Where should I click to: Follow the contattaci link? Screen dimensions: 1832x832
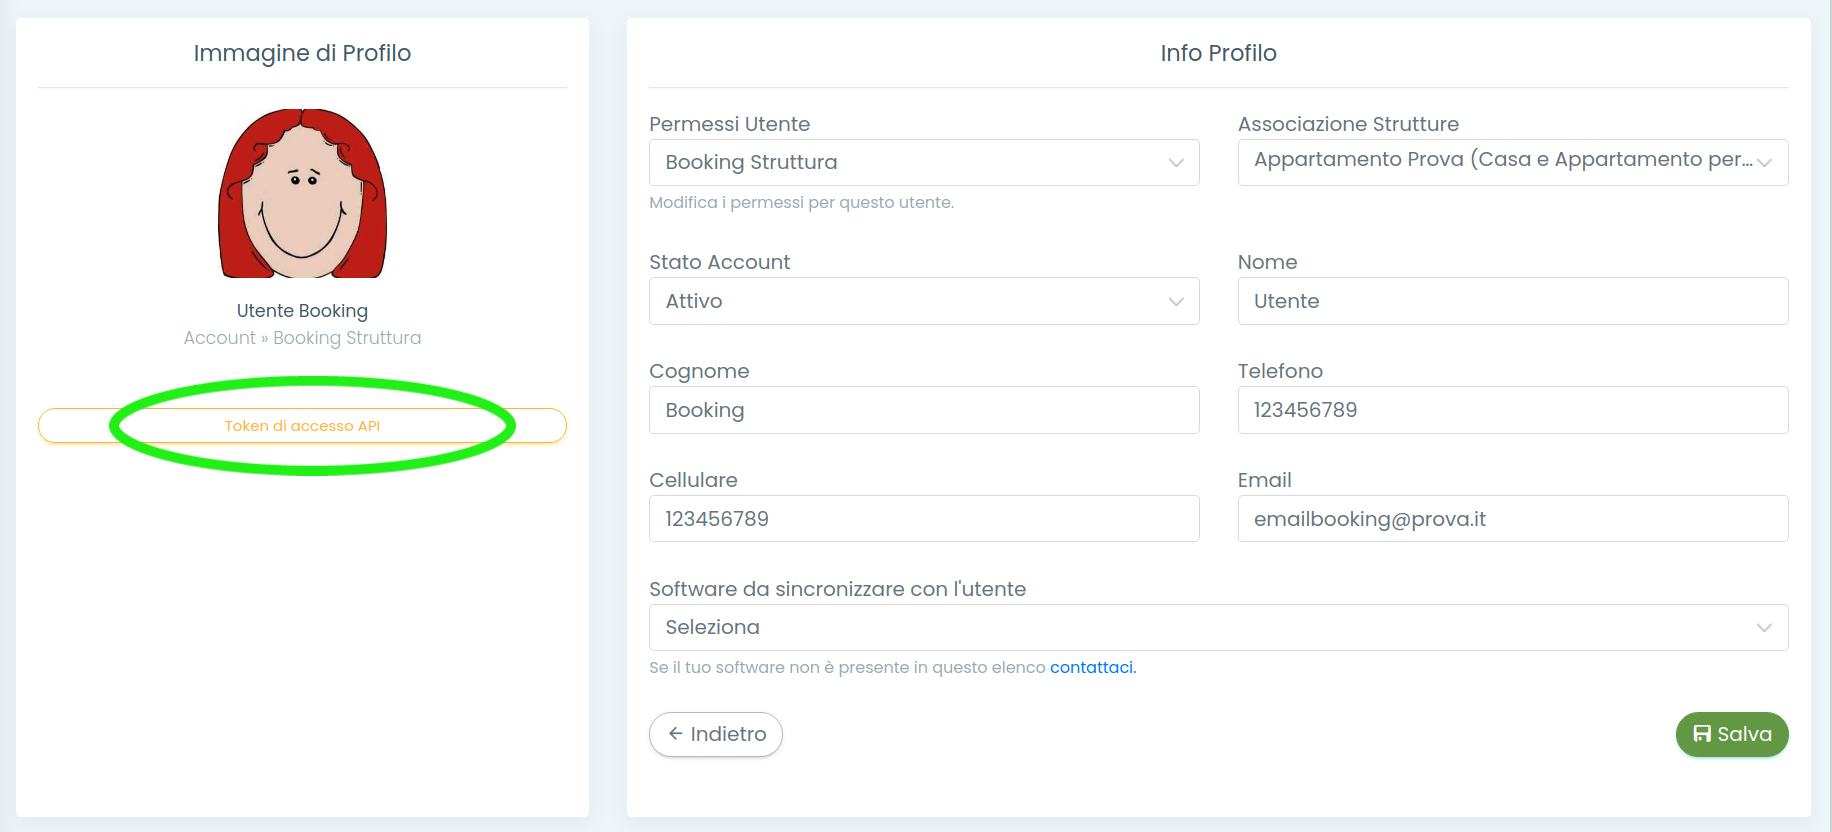(1092, 668)
